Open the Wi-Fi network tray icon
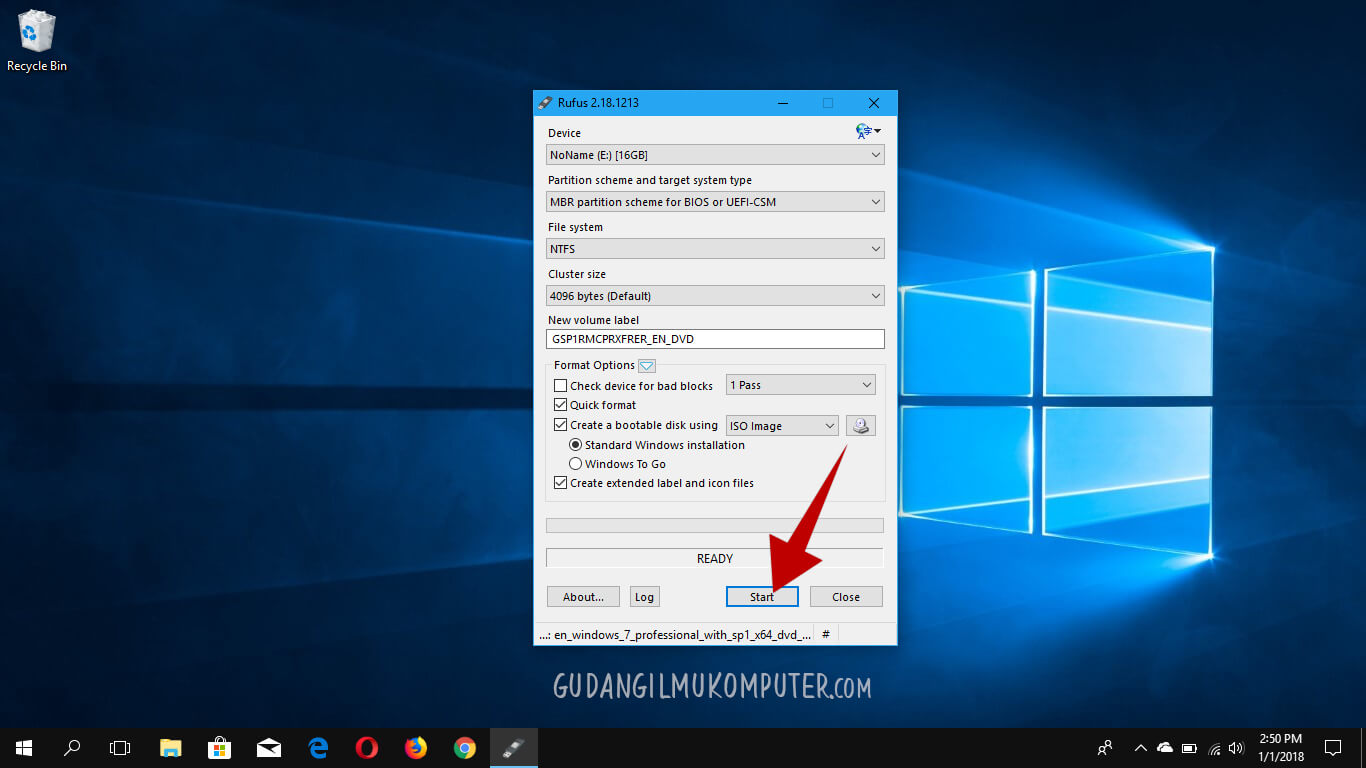 pyautogui.click(x=1215, y=748)
